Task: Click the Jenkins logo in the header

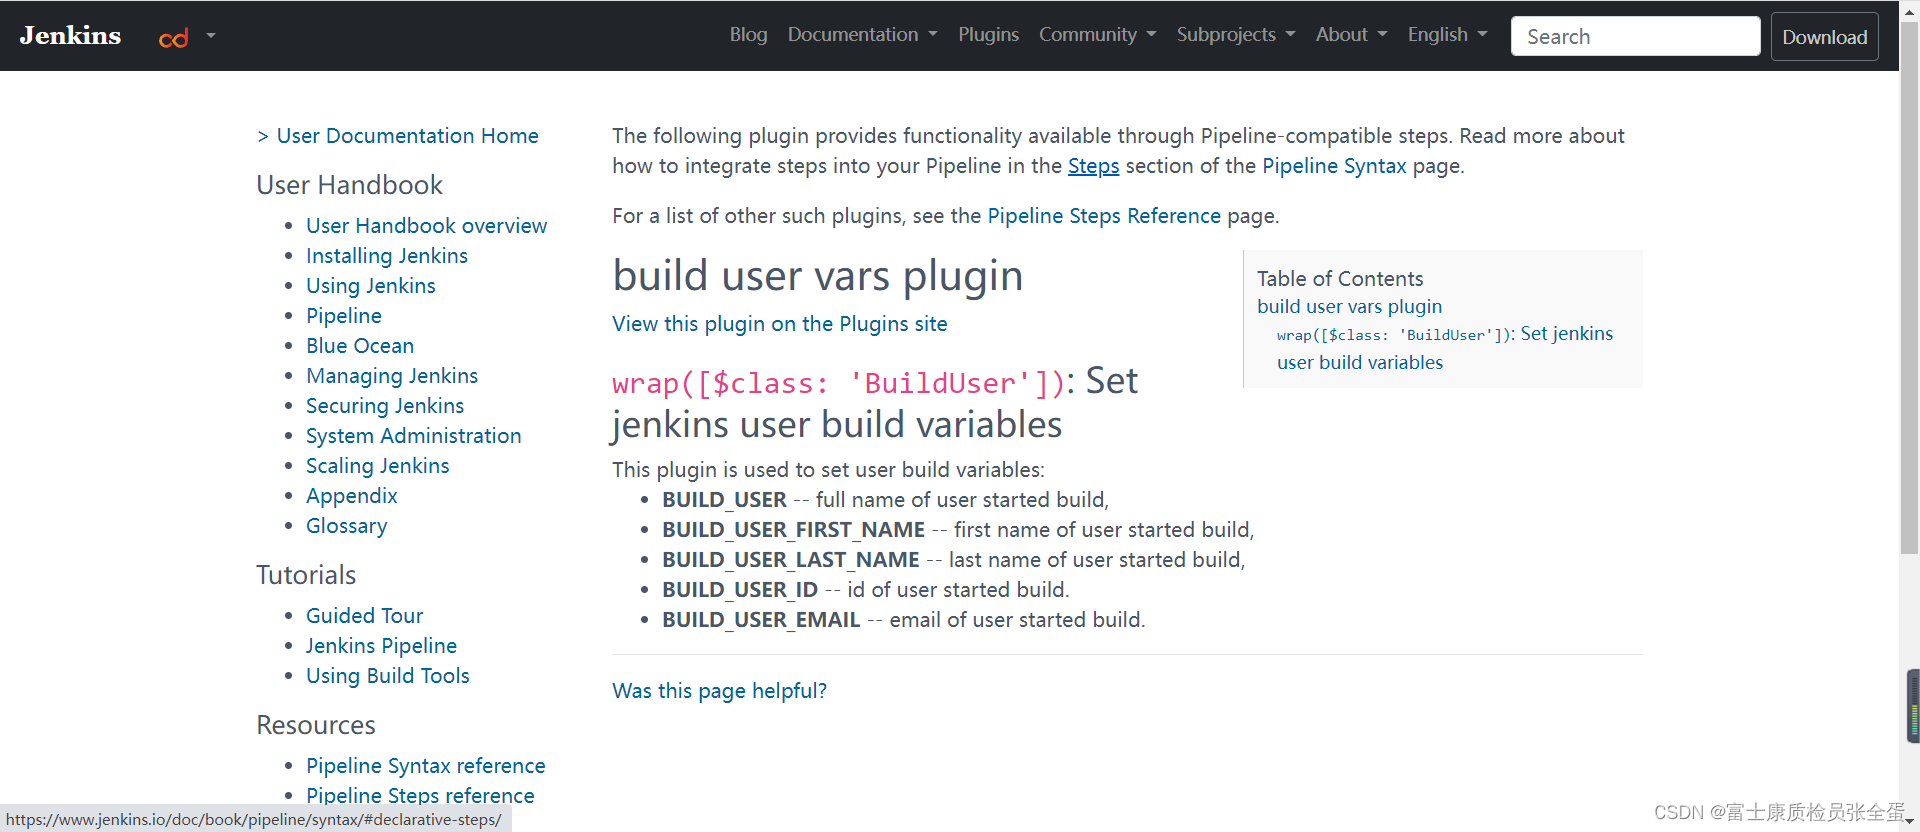Action: 70,35
